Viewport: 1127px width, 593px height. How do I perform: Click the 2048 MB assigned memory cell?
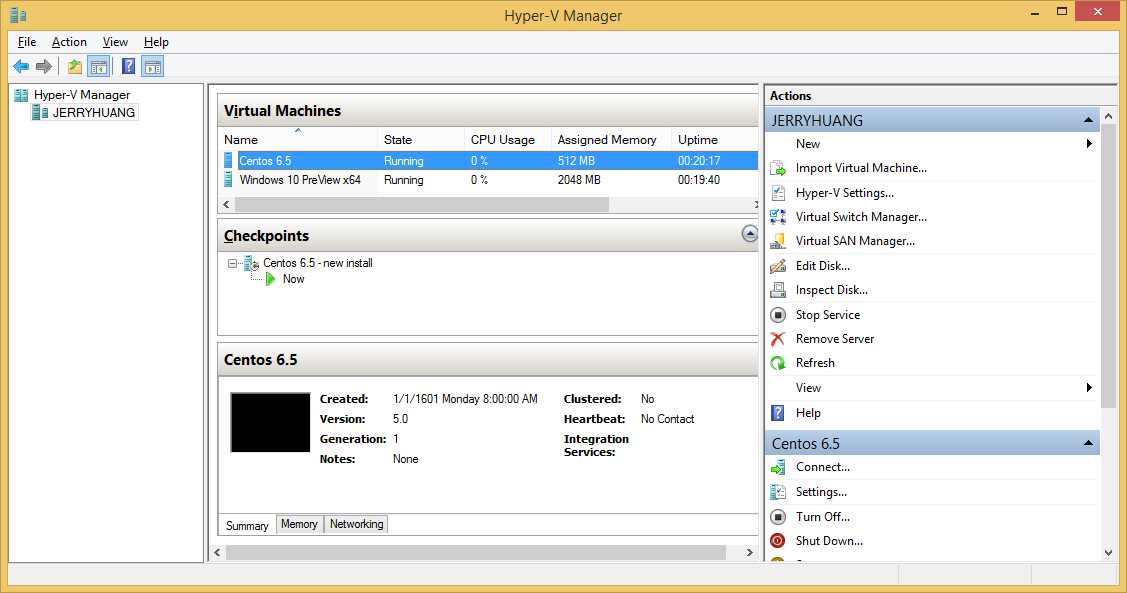click(x=579, y=180)
